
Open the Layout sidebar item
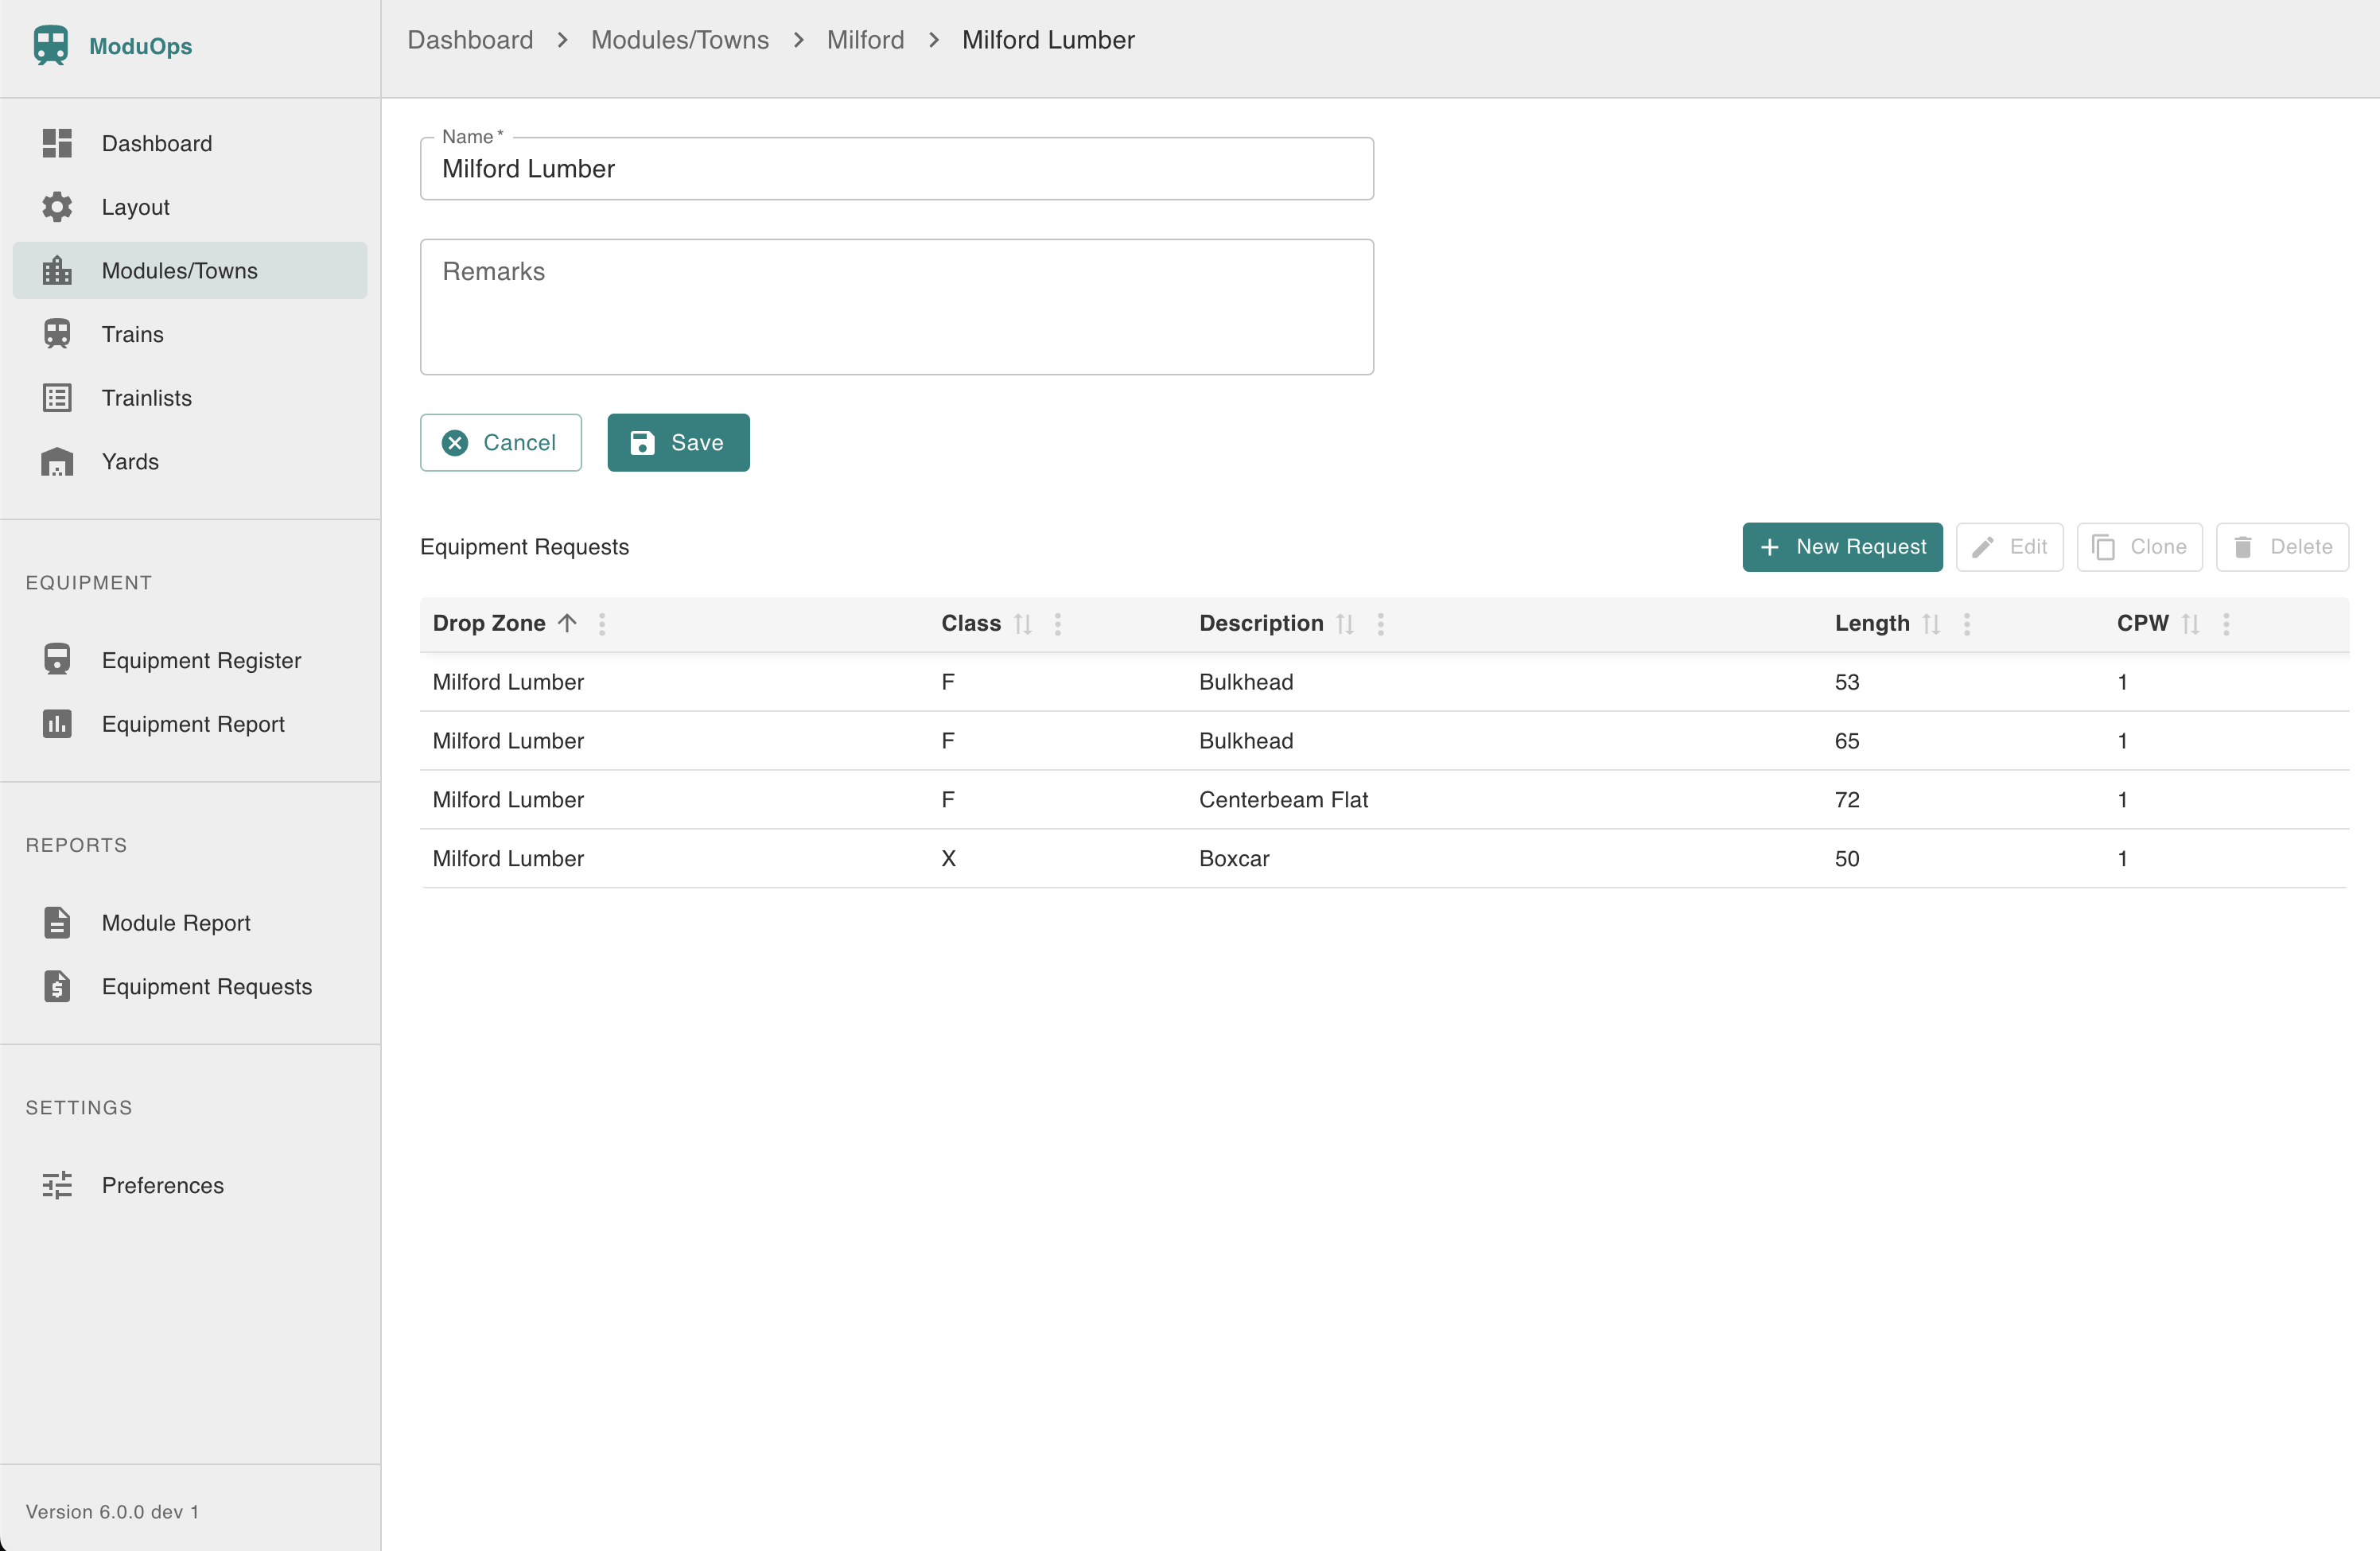190,207
